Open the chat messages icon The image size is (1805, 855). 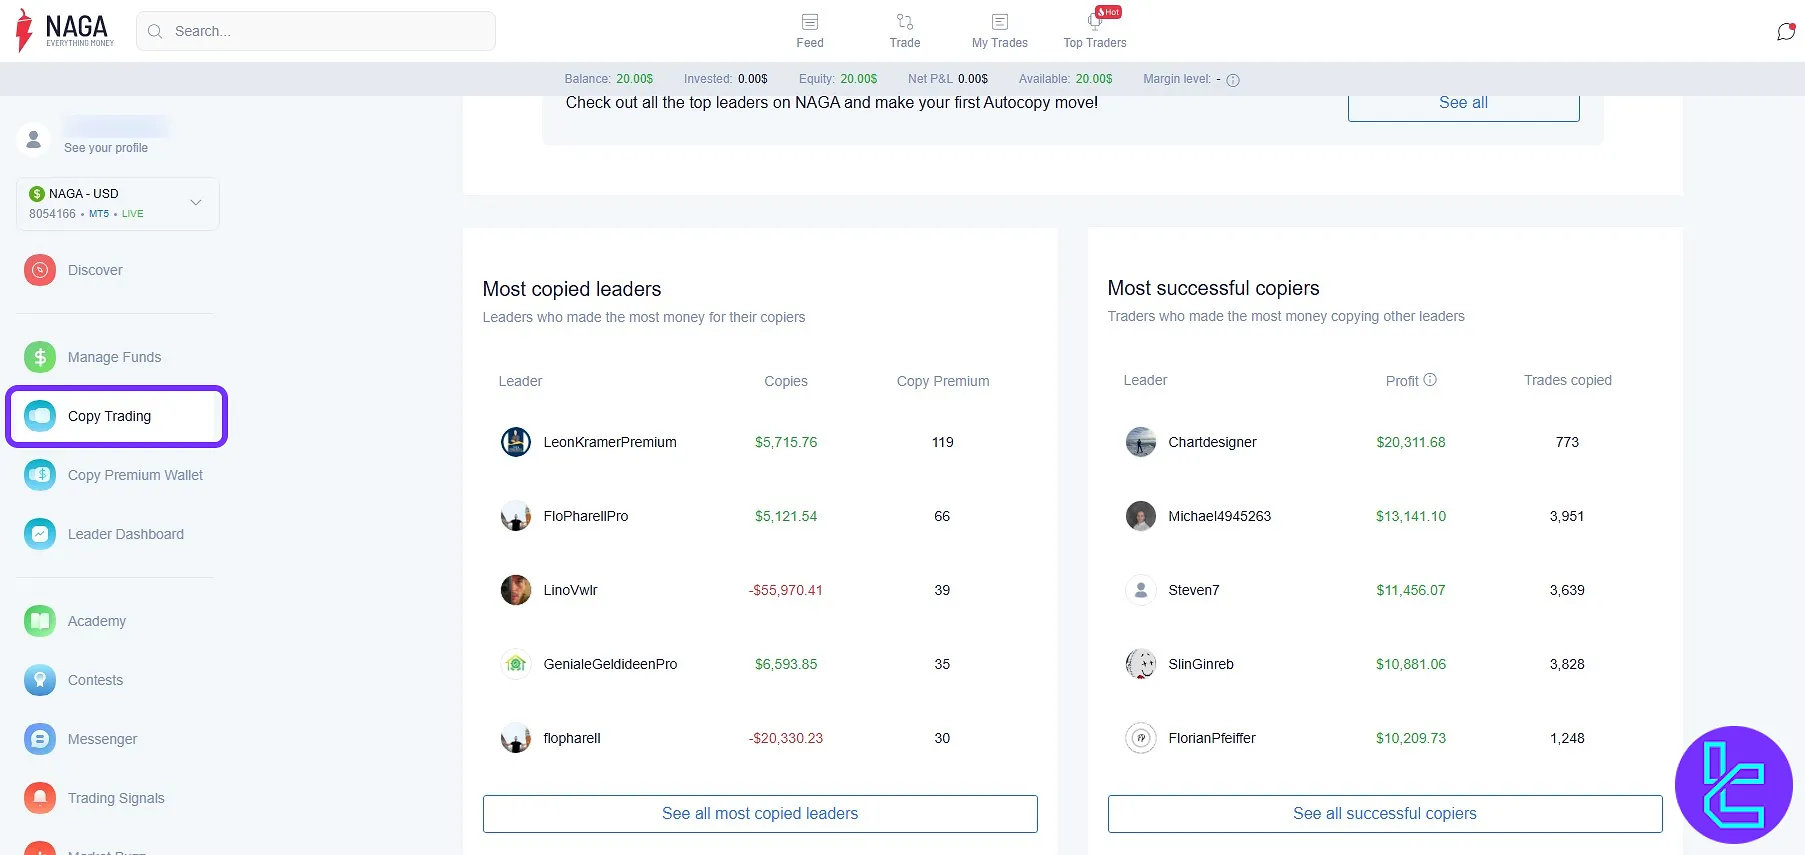pos(1786,32)
